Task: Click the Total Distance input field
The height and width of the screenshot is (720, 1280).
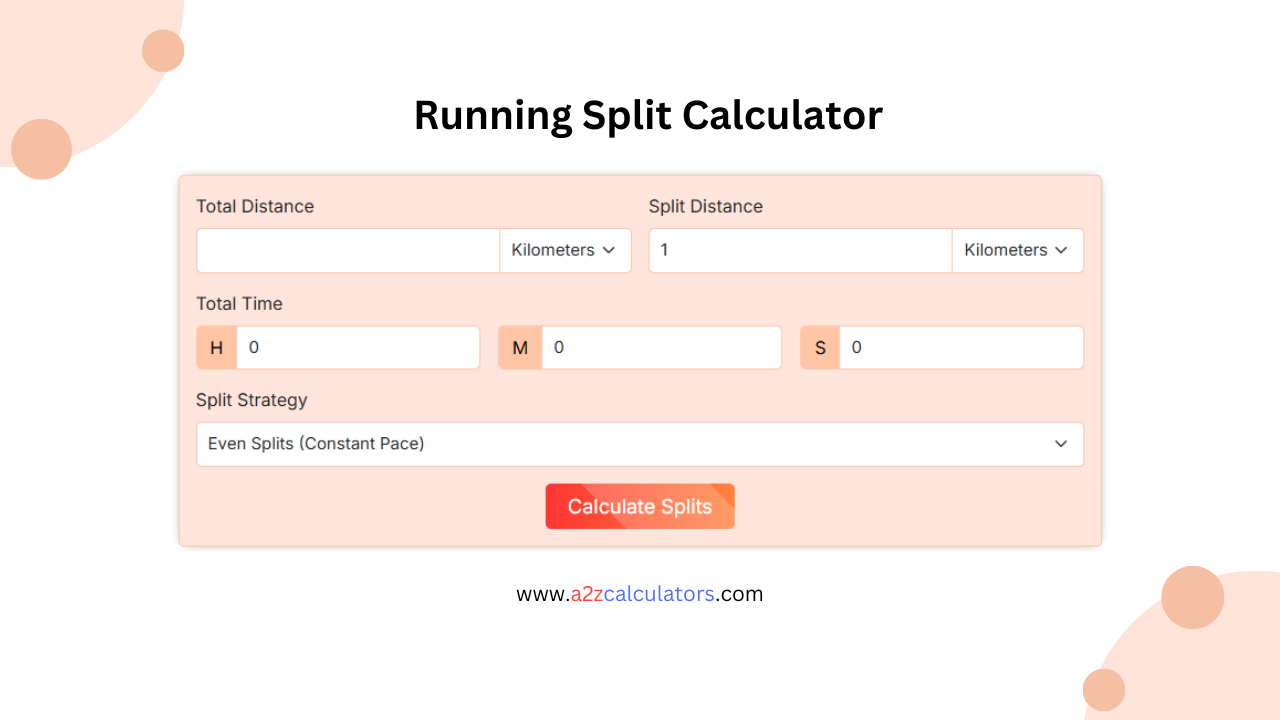Action: coord(348,250)
